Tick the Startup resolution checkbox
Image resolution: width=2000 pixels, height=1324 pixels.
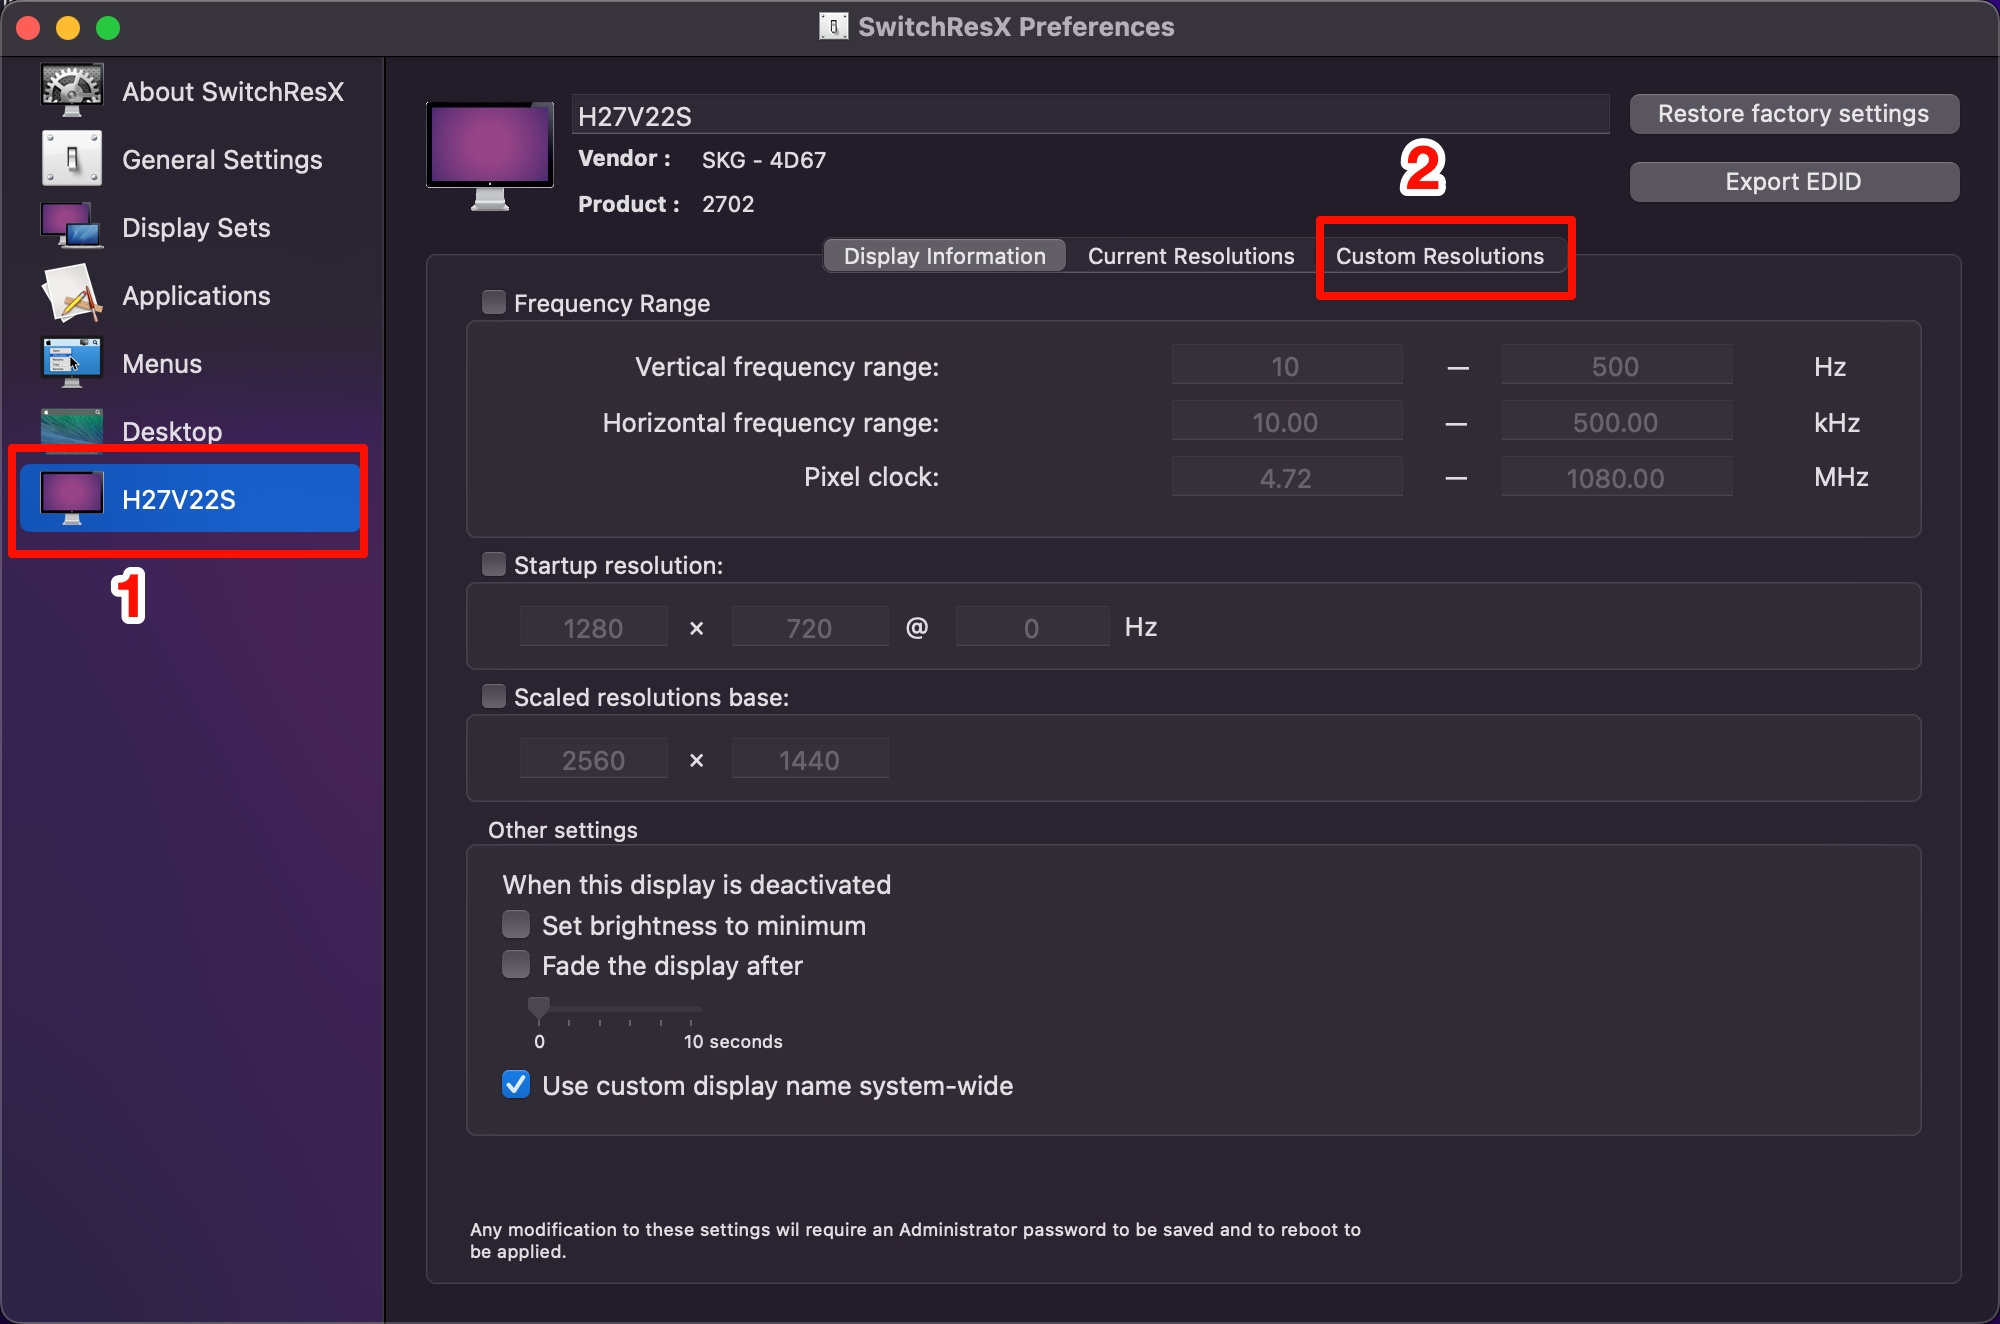(x=494, y=564)
